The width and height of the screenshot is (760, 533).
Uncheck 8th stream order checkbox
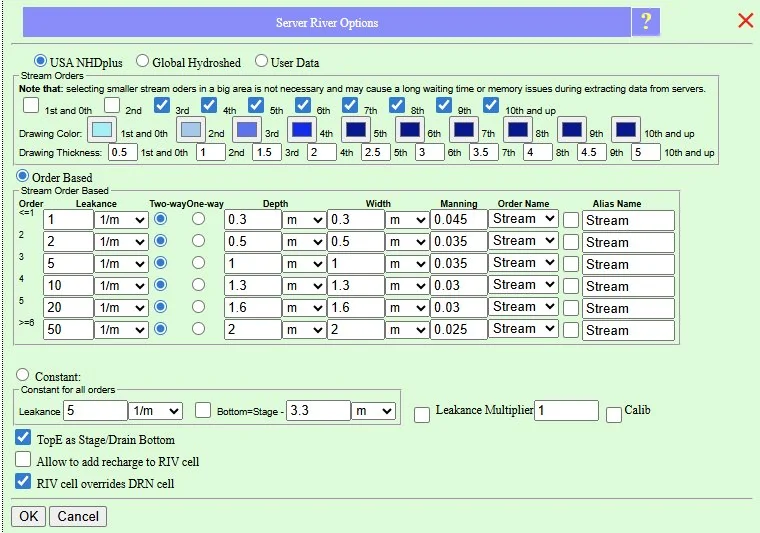pos(397,105)
